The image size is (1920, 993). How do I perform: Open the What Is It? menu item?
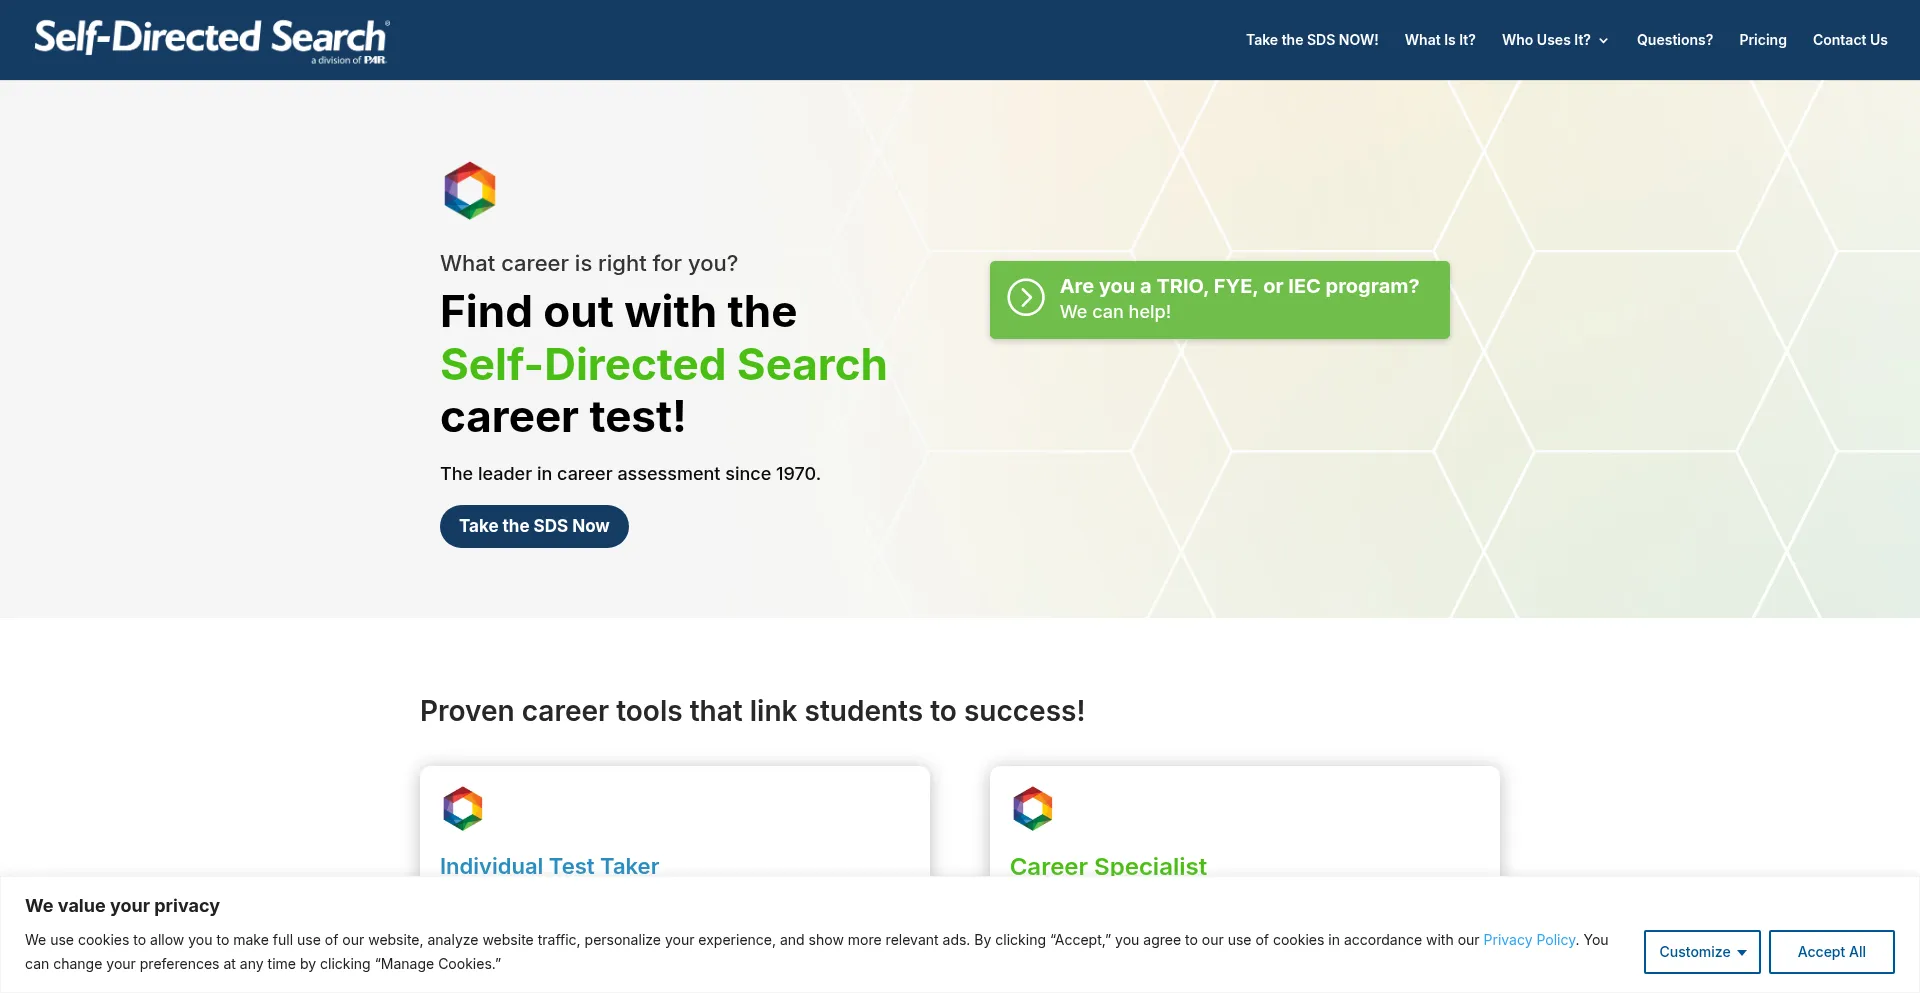pos(1440,40)
